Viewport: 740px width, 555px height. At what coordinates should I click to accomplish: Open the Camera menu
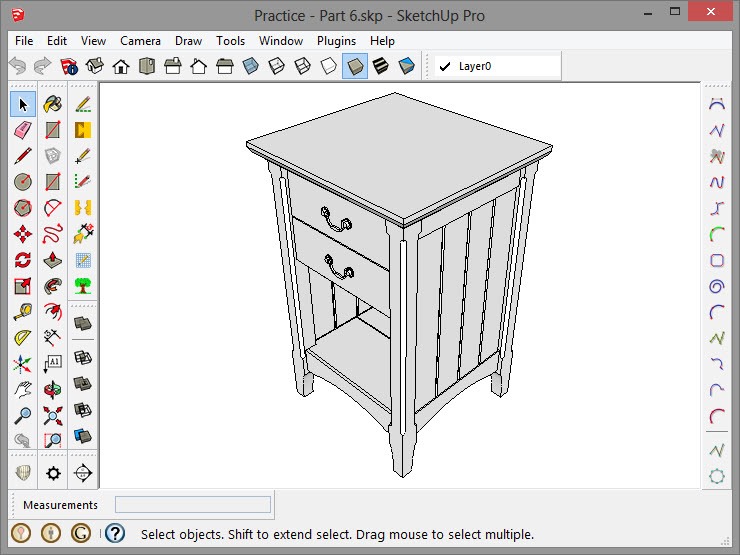140,41
